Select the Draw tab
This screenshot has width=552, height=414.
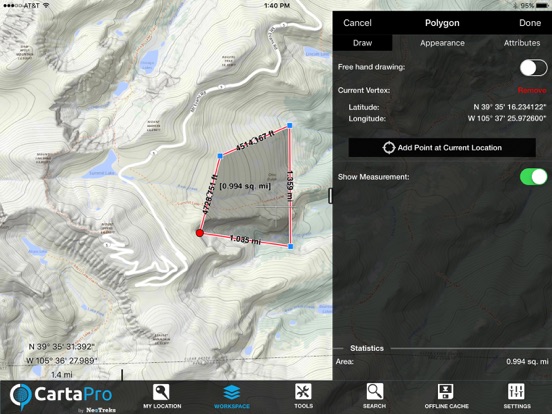coord(362,43)
